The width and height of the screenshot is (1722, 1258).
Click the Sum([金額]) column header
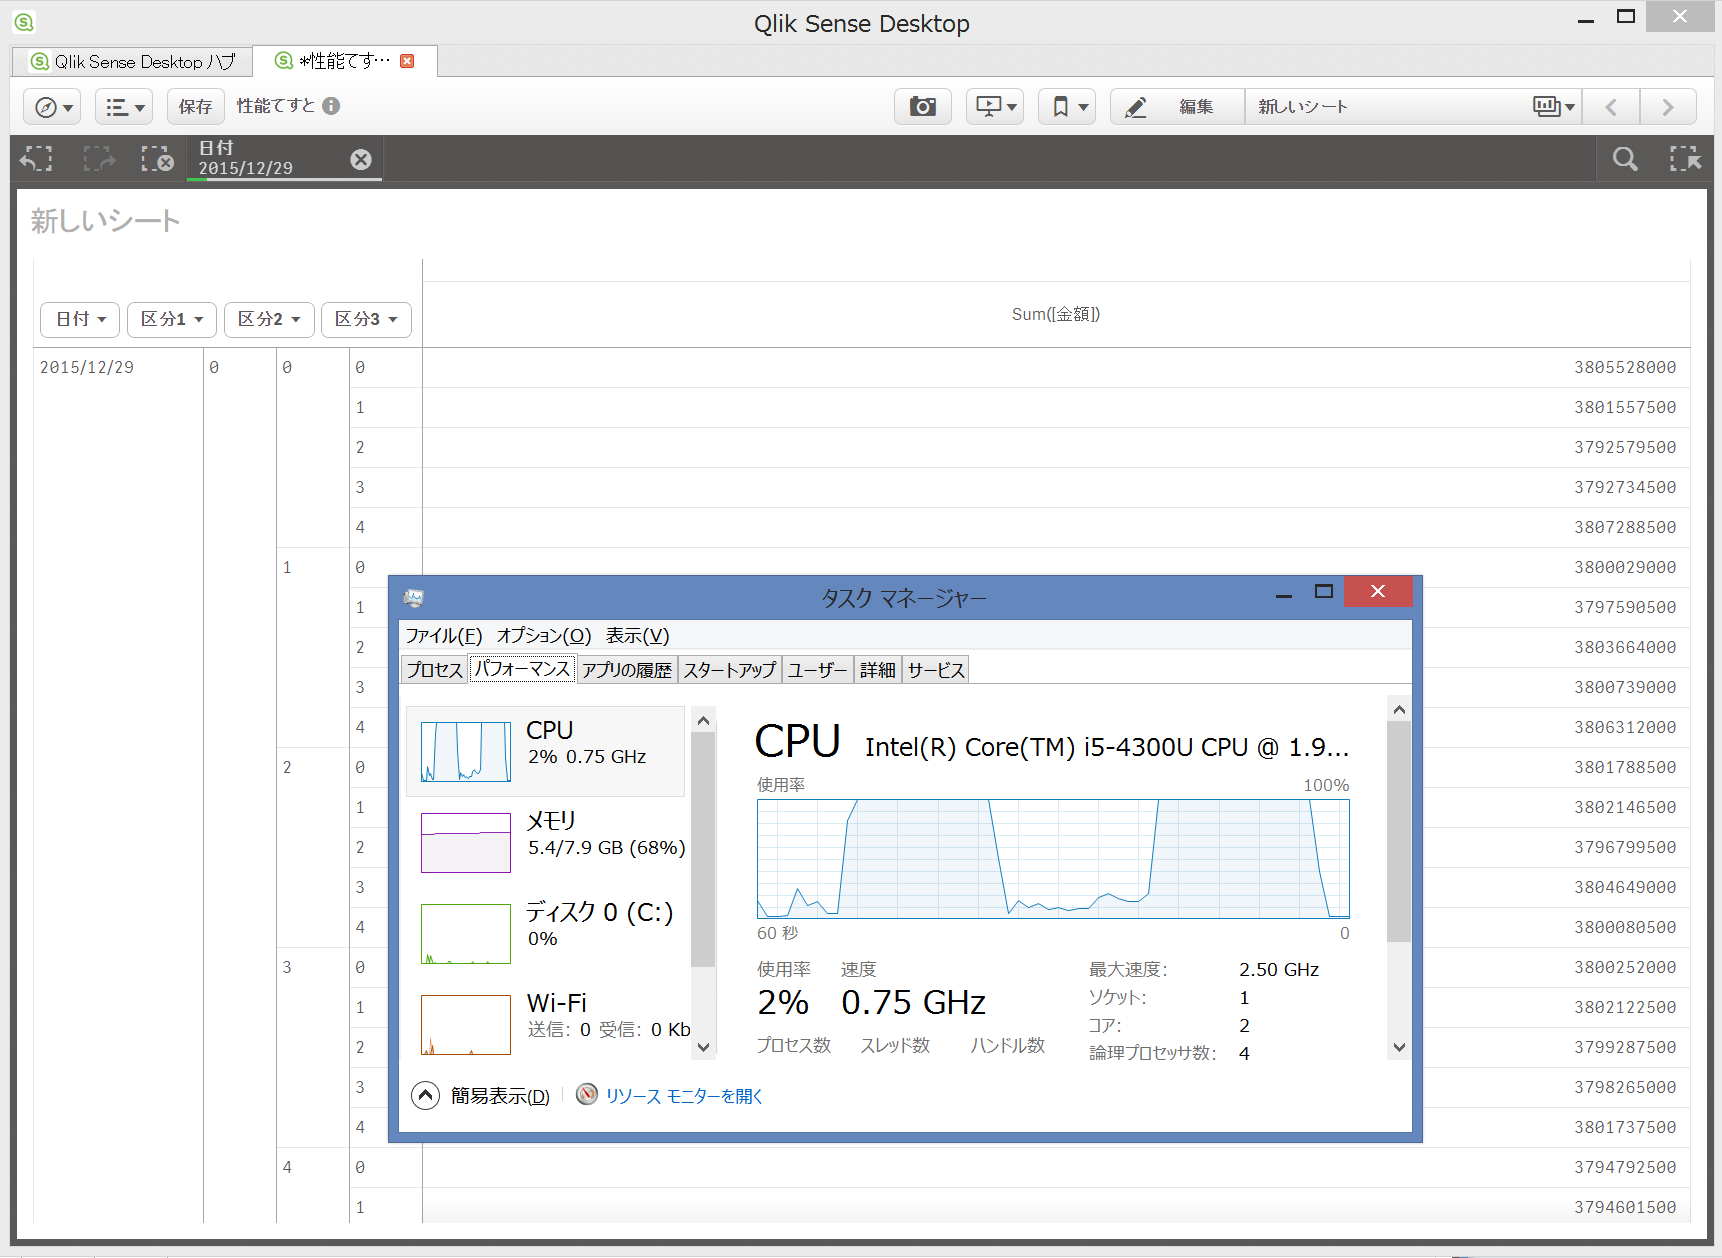[x=1056, y=314]
